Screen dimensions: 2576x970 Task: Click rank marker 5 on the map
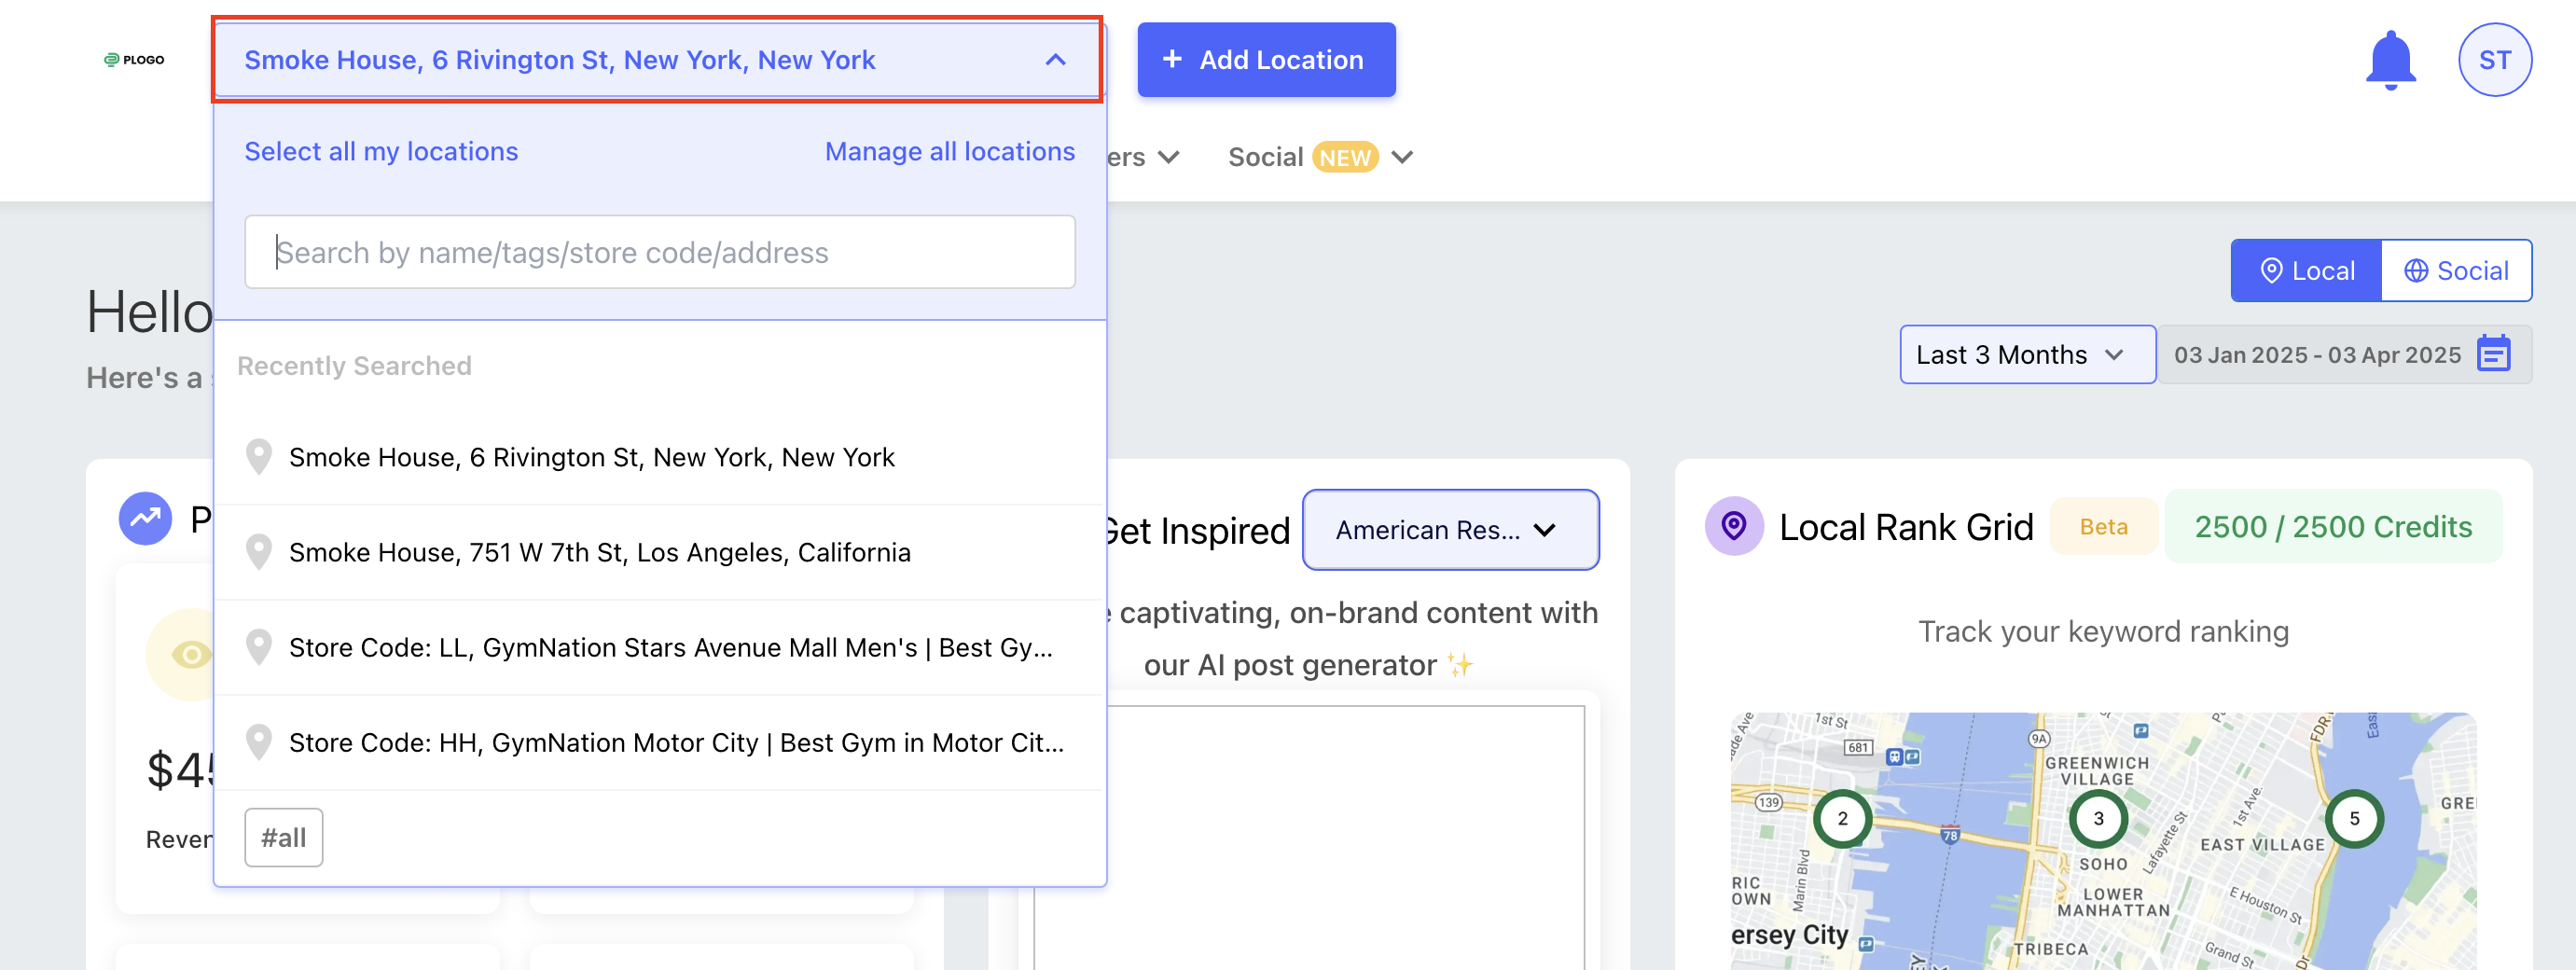[2354, 818]
